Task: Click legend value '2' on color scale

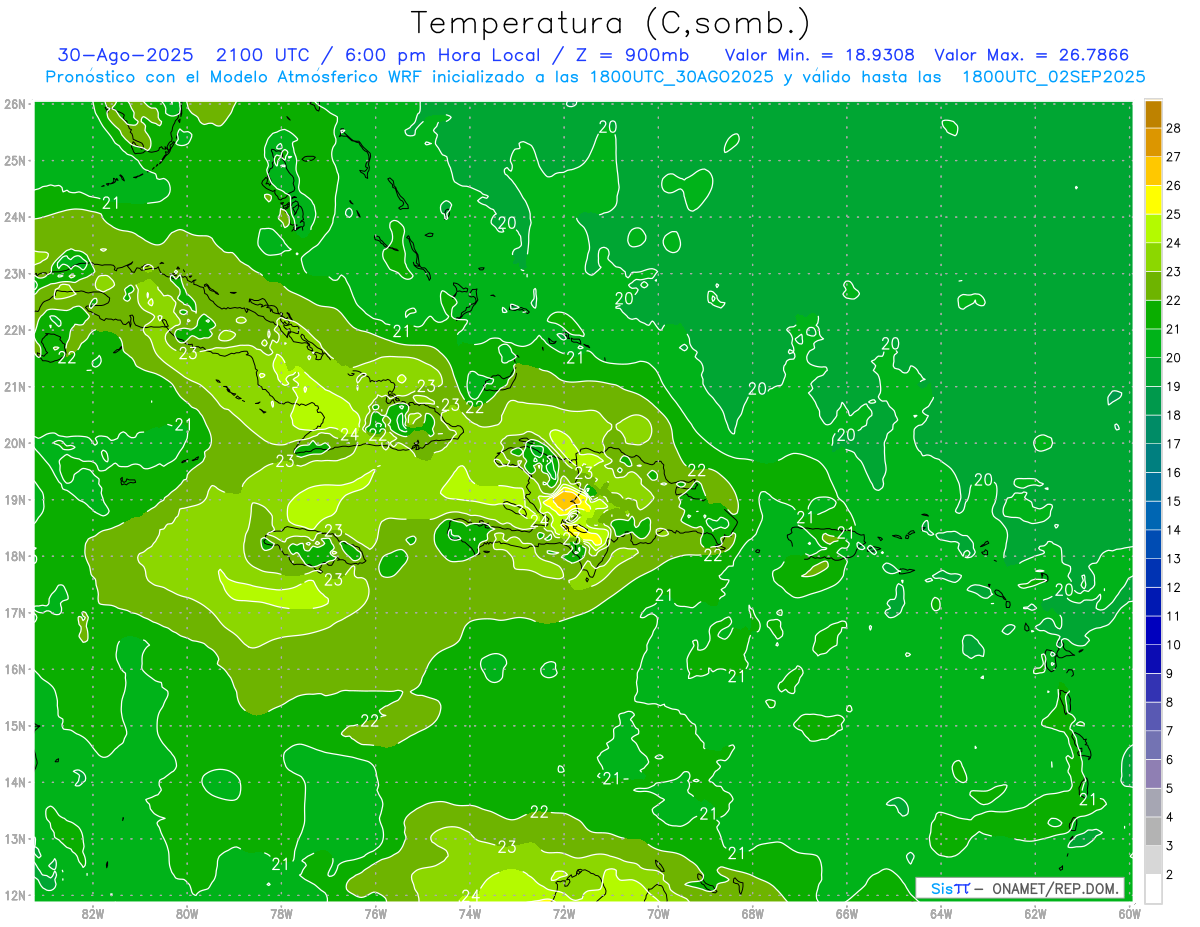Action: [x=1170, y=875]
